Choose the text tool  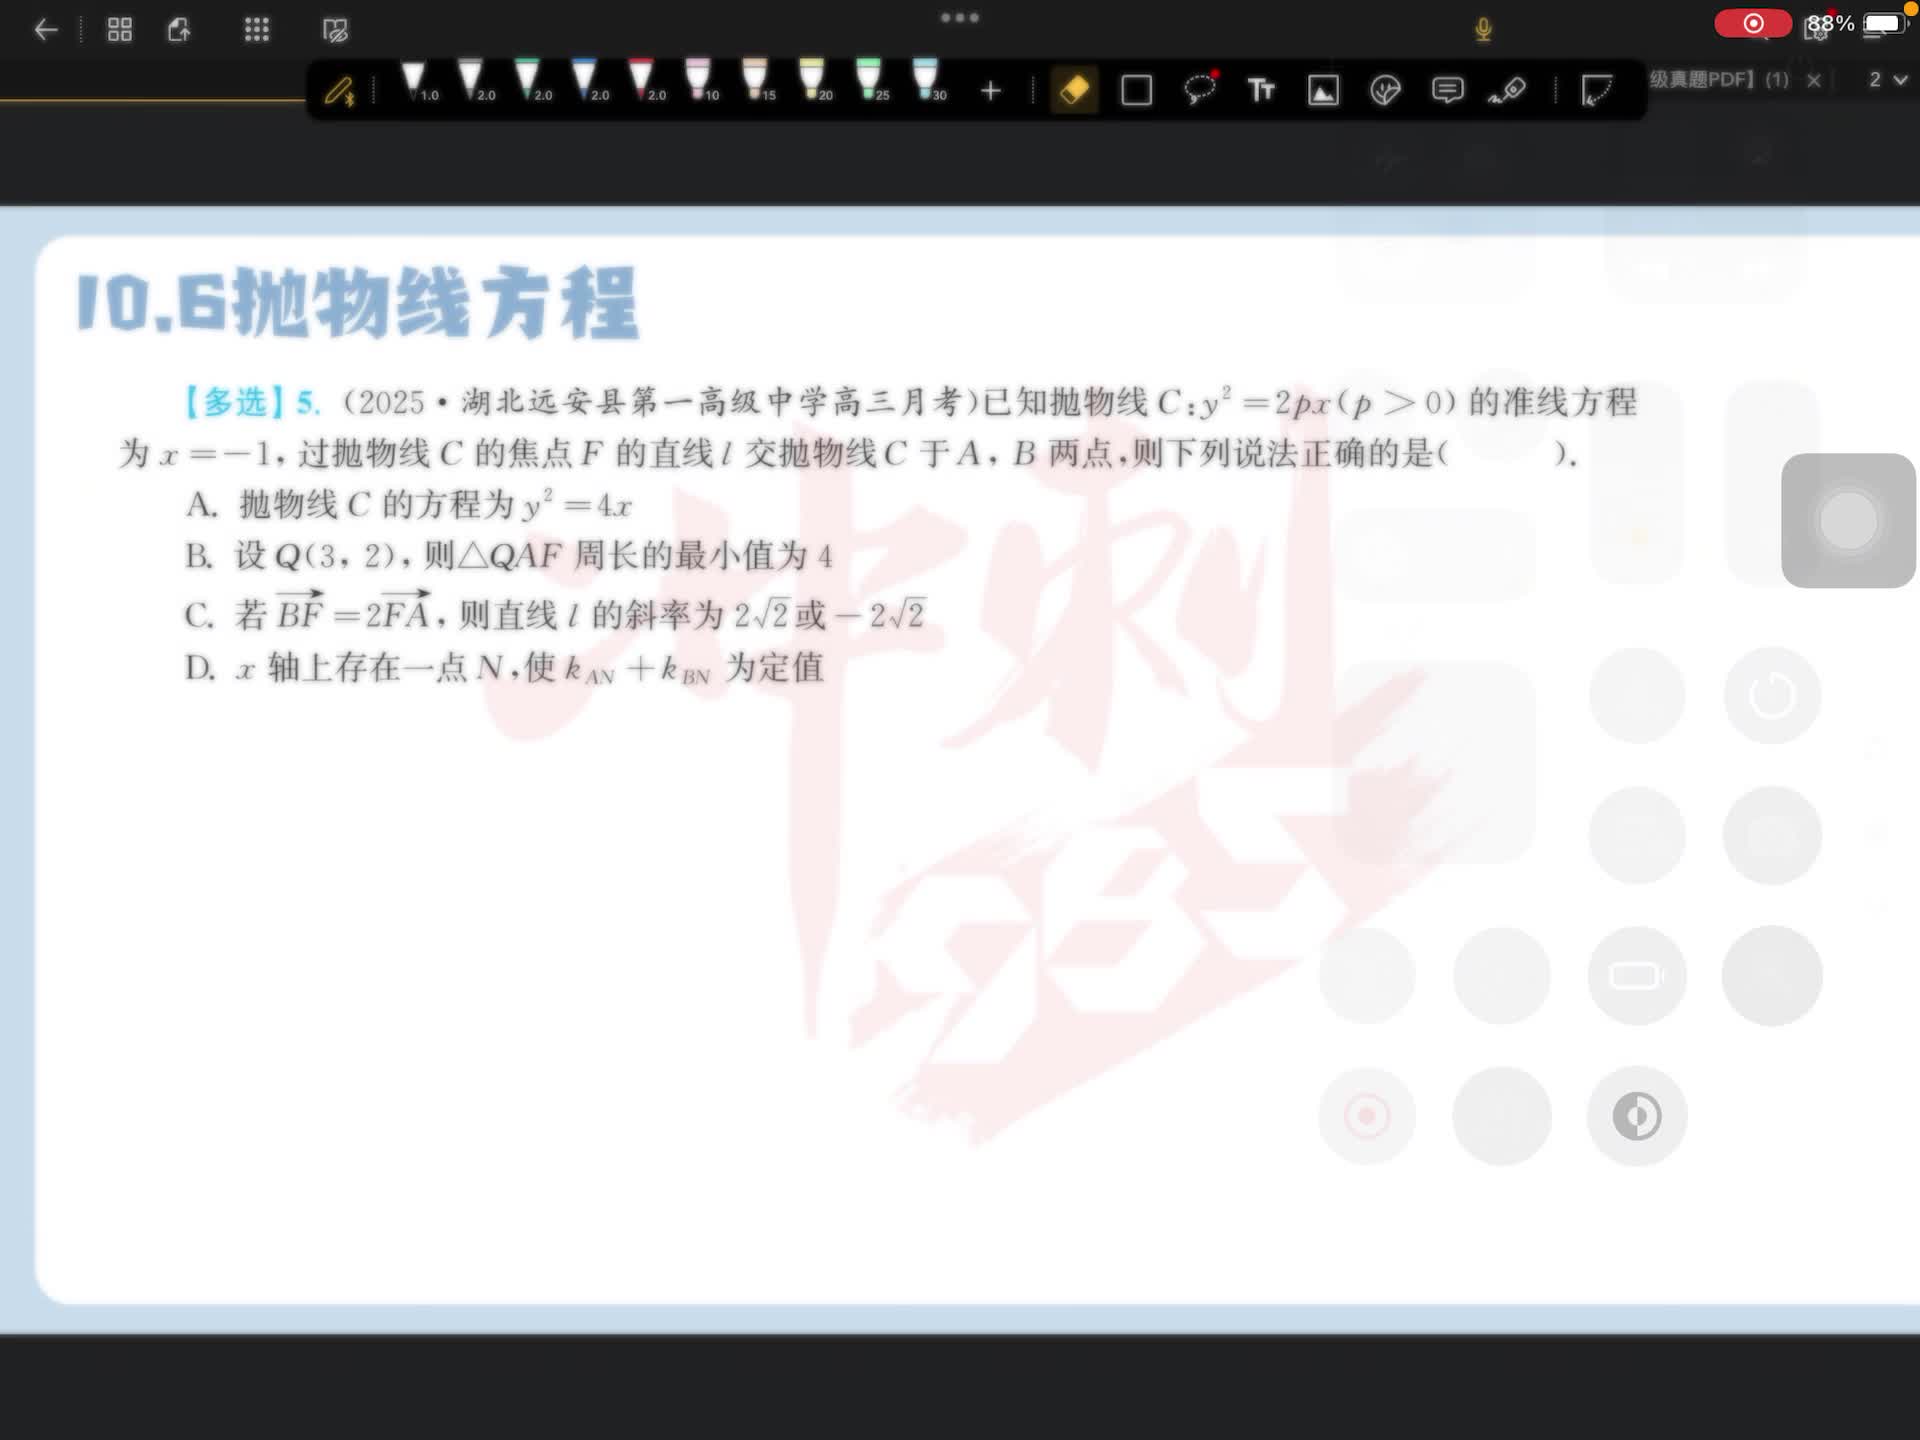(x=1261, y=90)
